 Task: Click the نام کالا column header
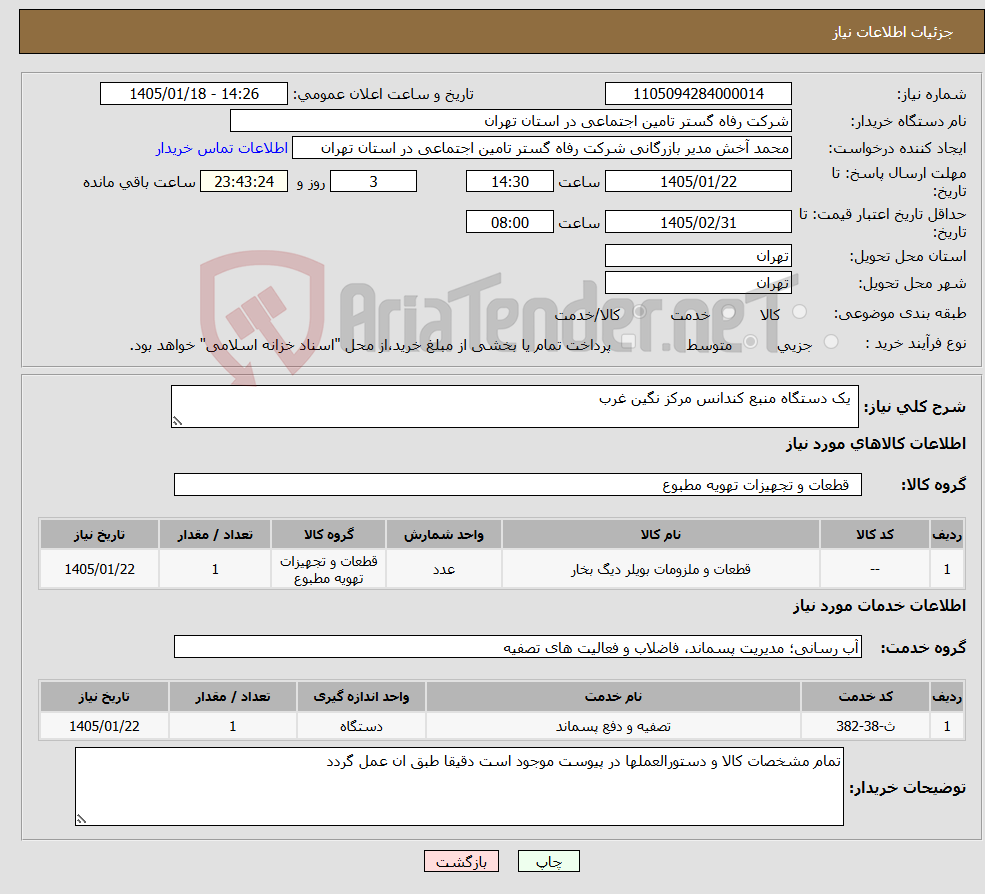[x=660, y=535]
